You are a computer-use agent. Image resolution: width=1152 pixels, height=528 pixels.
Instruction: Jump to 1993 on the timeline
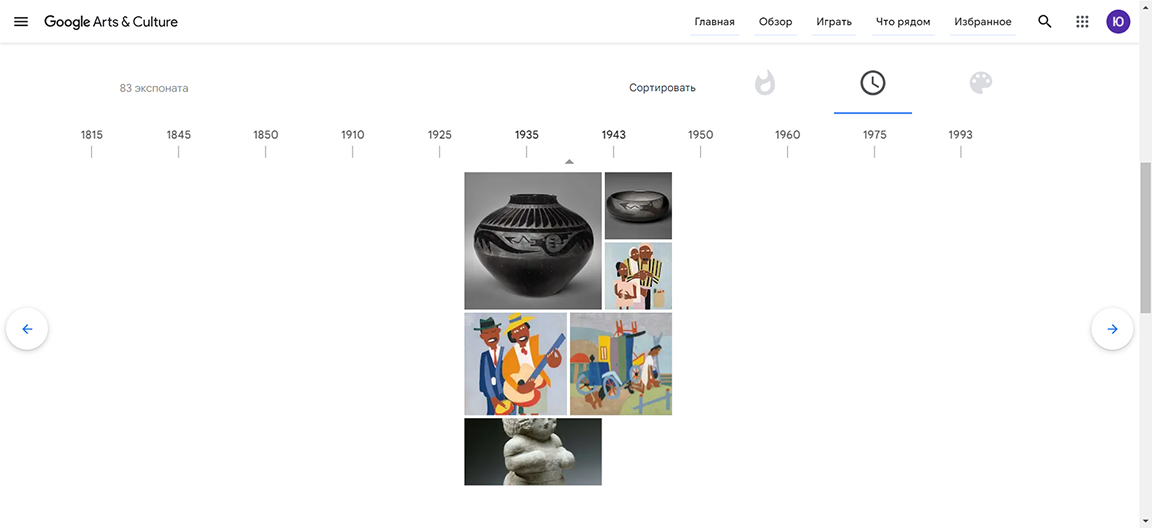(960, 135)
